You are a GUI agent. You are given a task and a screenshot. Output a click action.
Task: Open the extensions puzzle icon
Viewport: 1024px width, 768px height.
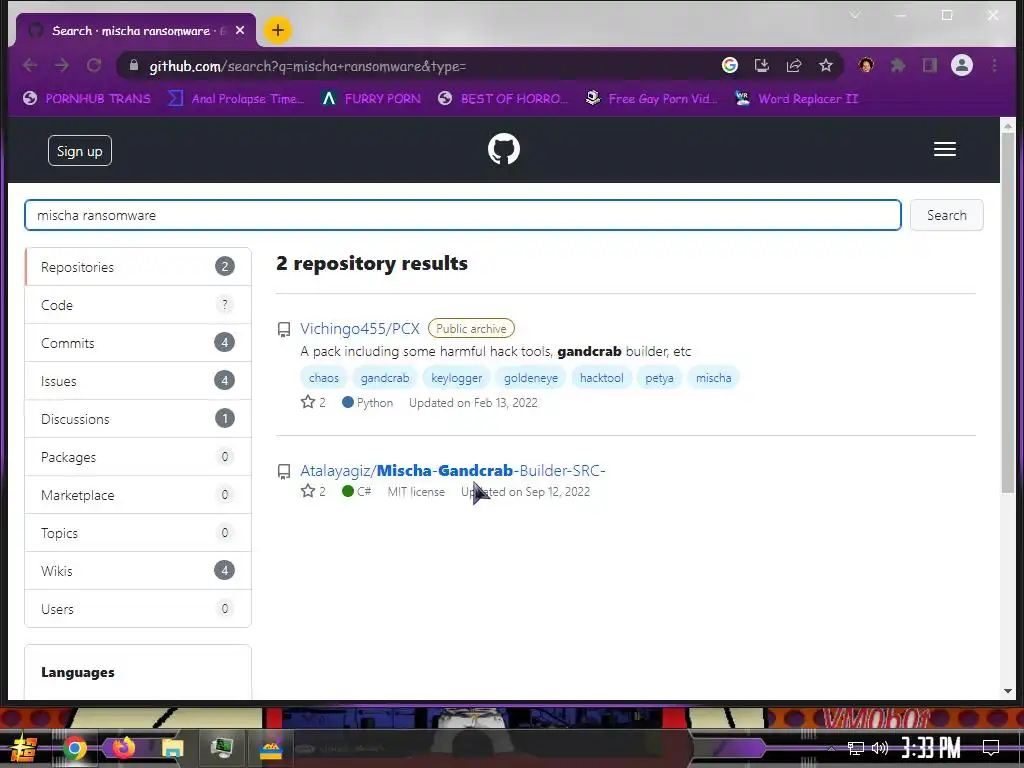(x=898, y=65)
